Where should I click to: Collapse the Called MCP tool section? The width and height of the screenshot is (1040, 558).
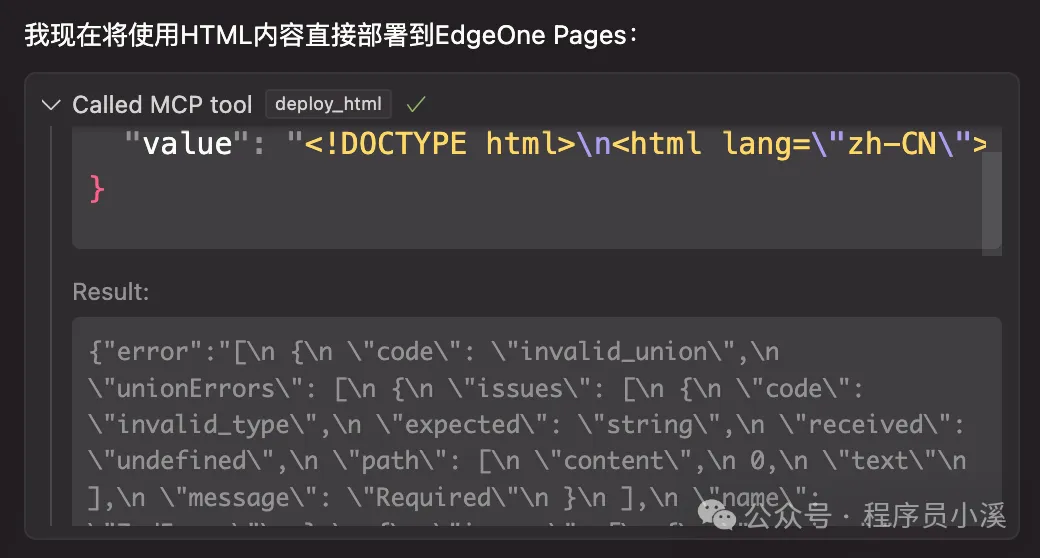pos(51,105)
